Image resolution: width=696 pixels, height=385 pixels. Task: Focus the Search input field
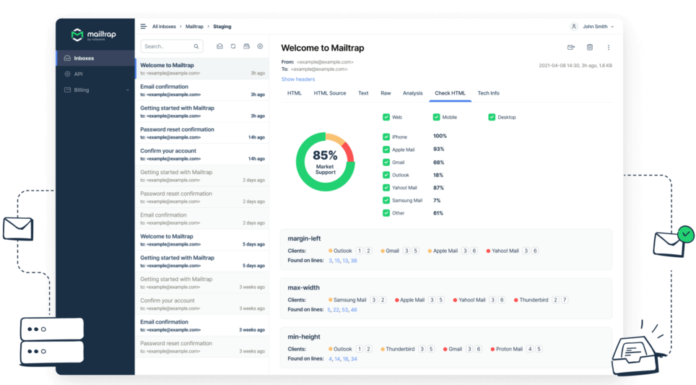(171, 46)
